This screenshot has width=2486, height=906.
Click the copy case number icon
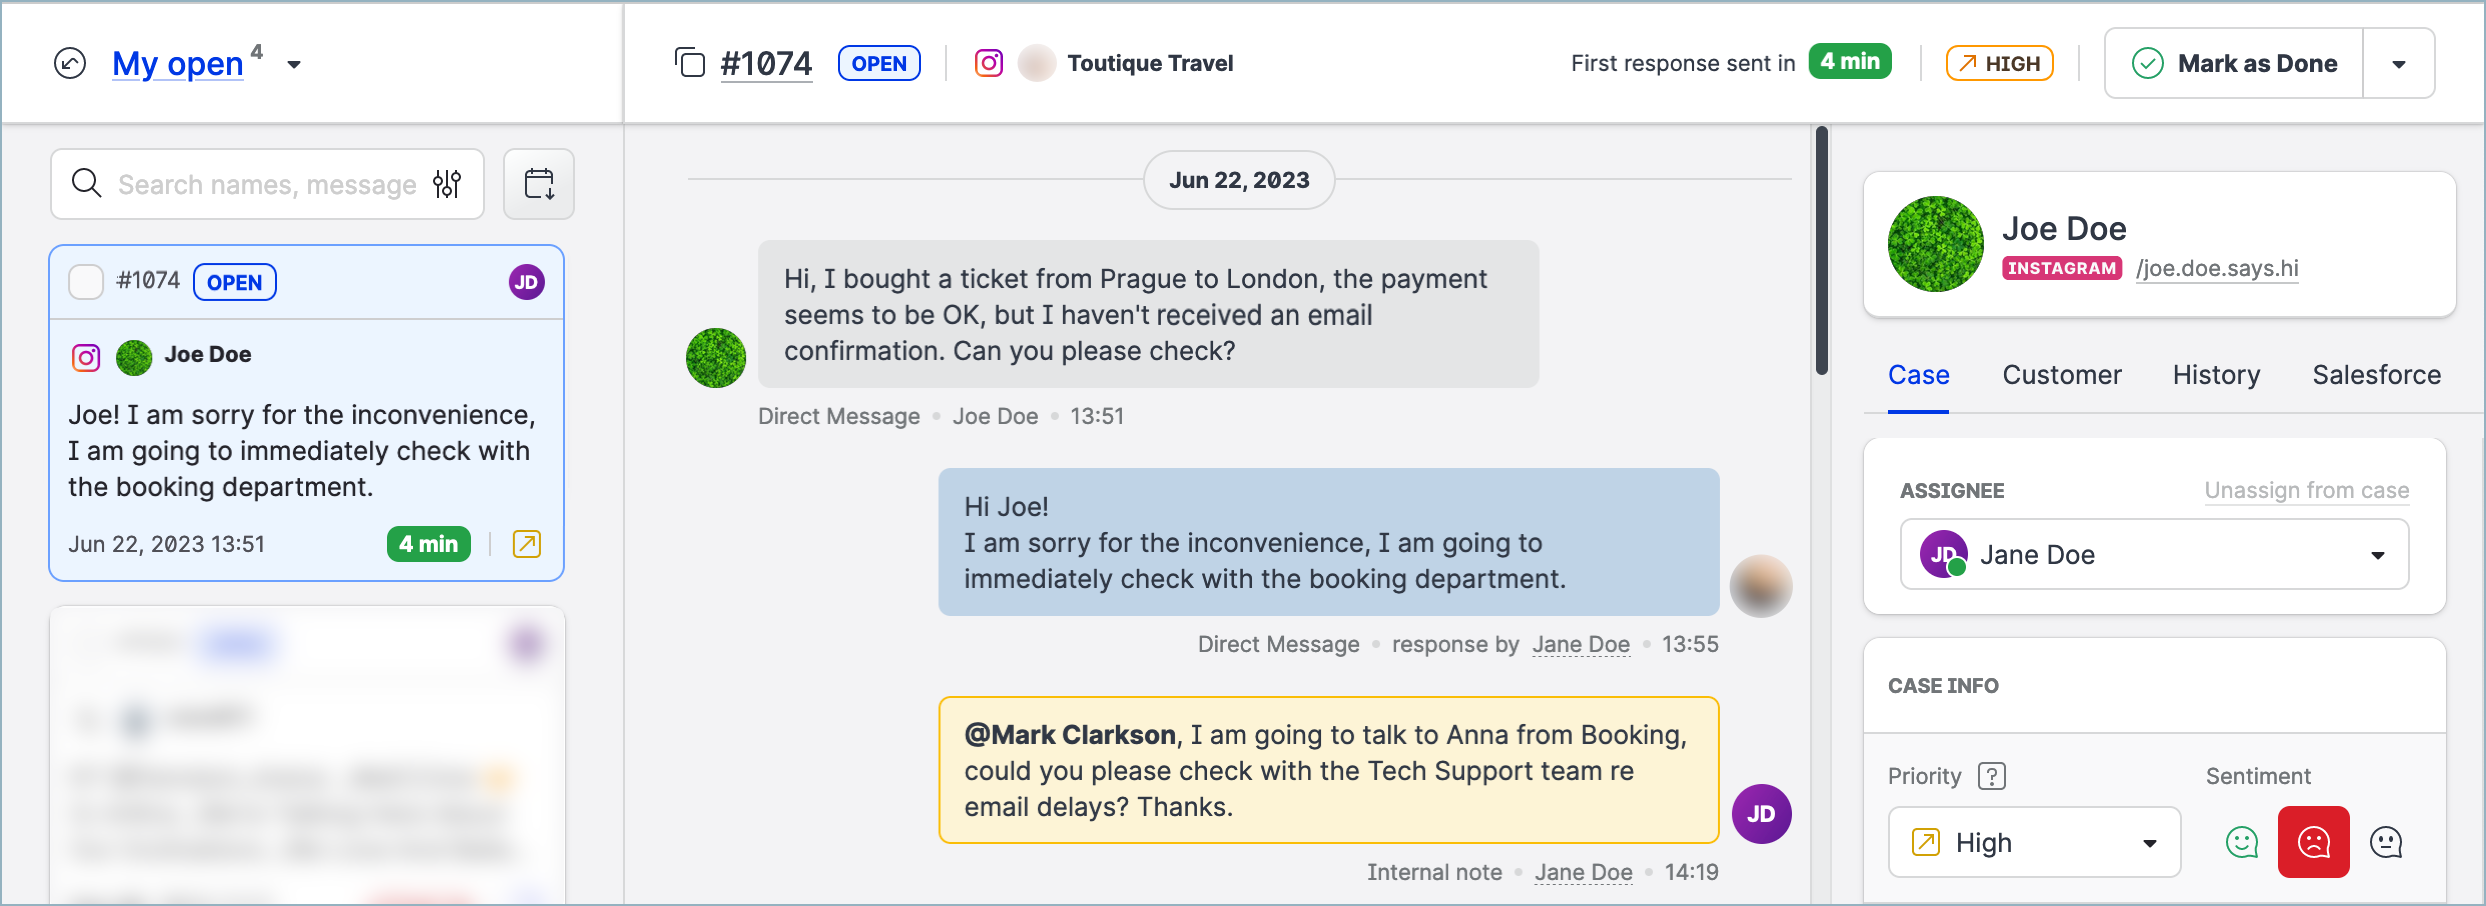(690, 63)
